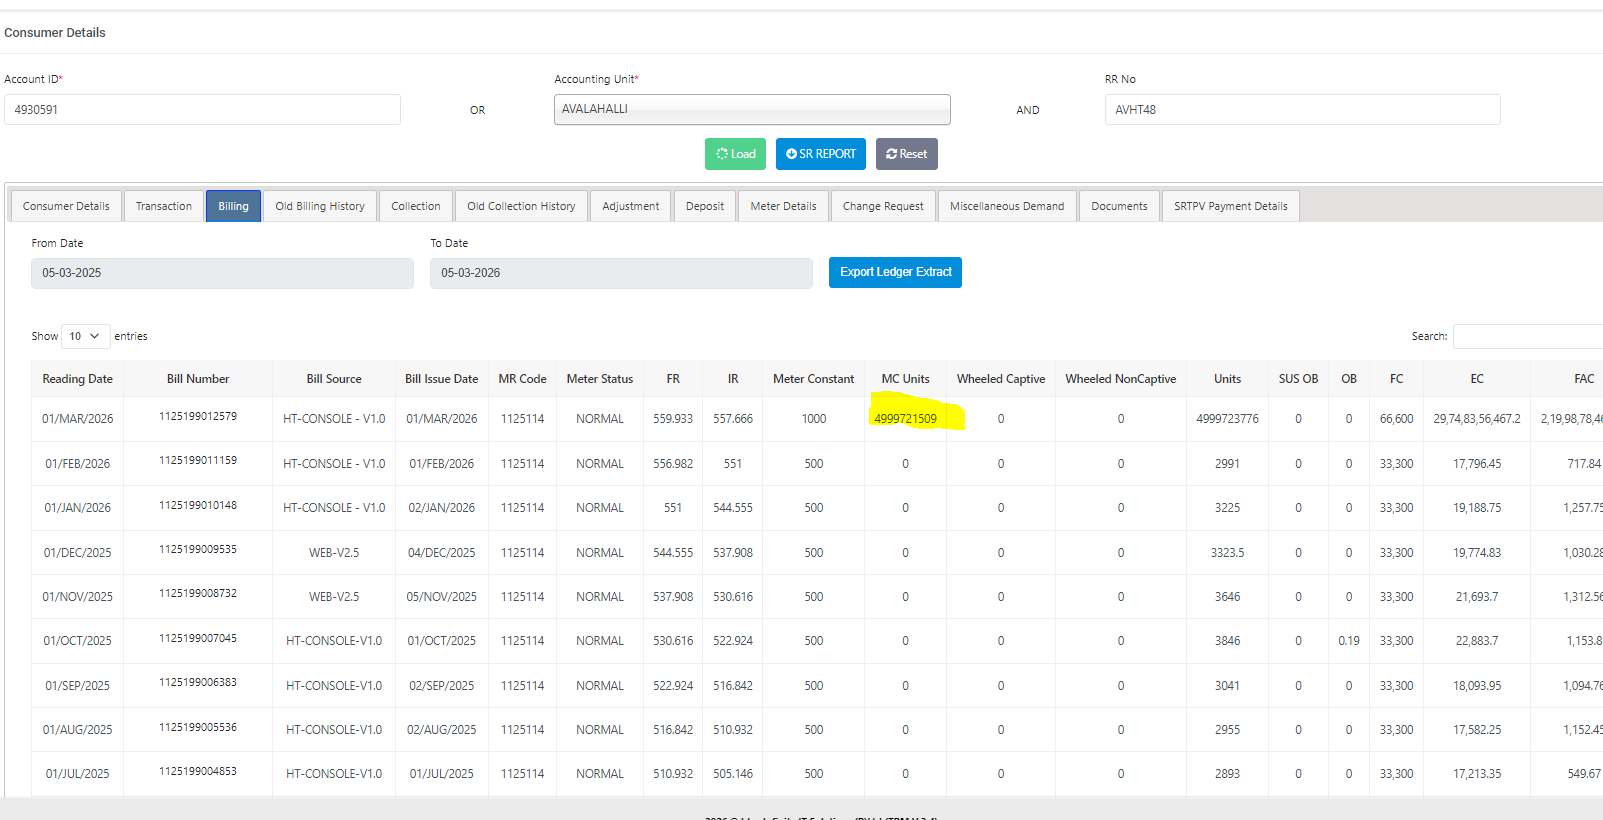
Task: Switch to the Consumer Details tab
Action: [x=66, y=206]
